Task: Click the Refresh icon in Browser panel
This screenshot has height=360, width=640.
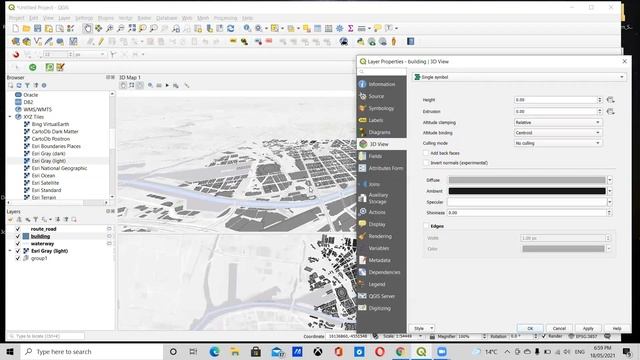Action: click(19, 85)
